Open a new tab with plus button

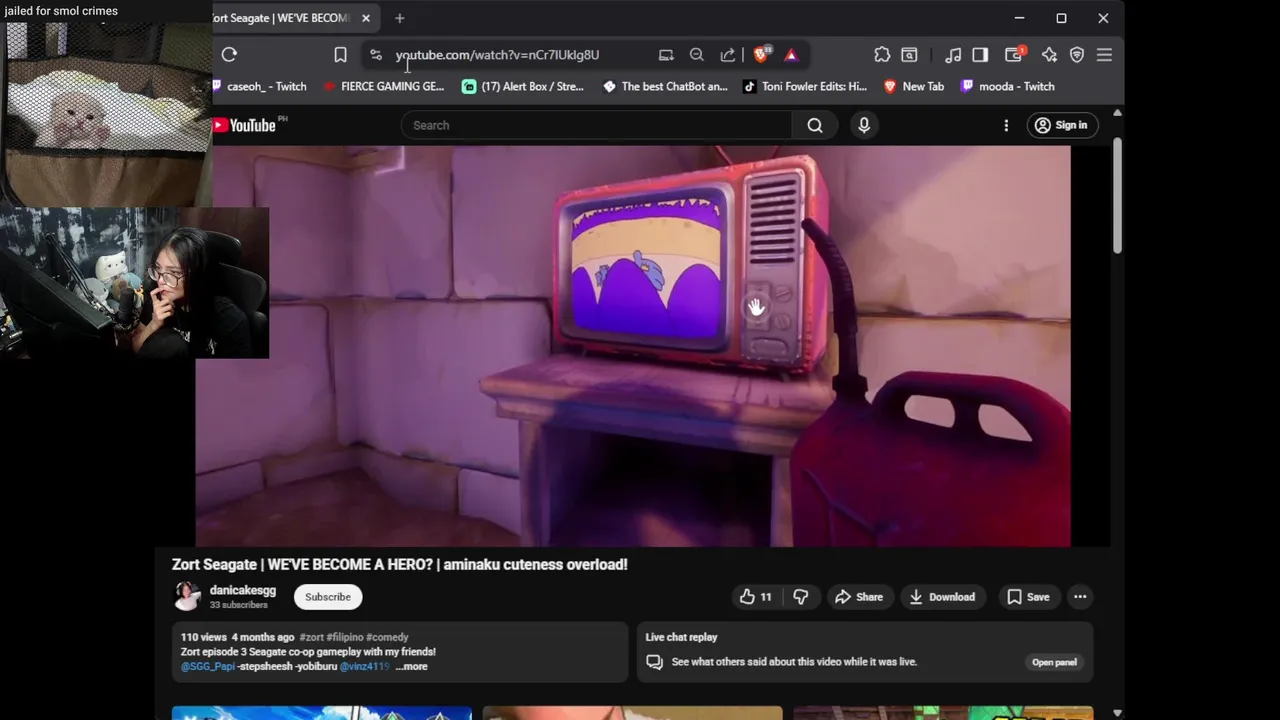[399, 18]
